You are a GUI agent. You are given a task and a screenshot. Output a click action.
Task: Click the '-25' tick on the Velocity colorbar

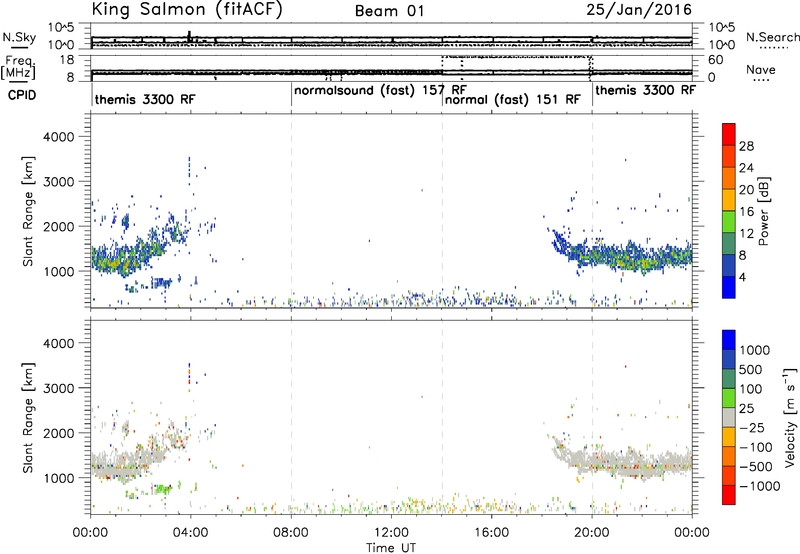coord(752,428)
